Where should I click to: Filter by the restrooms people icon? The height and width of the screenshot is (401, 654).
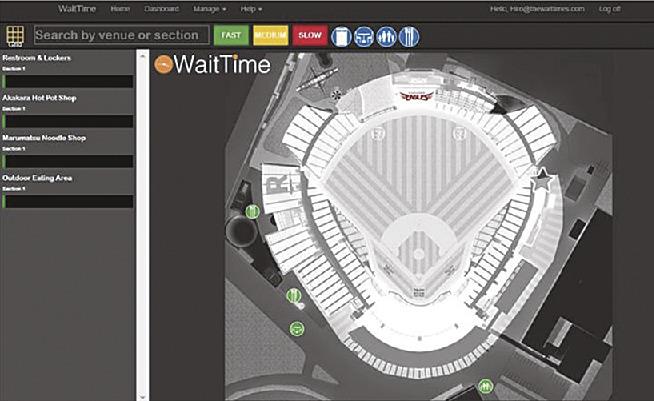[386, 36]
